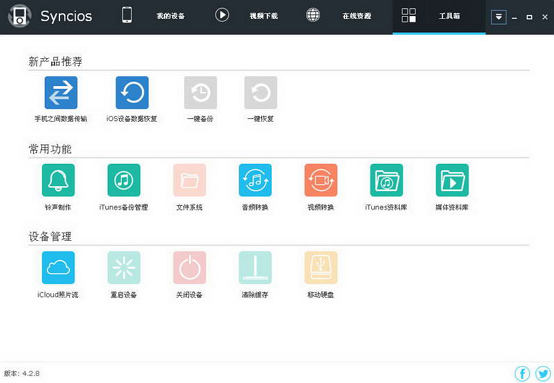Click the 一键备份 one-click backup icon
Image resolution: width=554 pixels, height=383 pixels.
200,93
